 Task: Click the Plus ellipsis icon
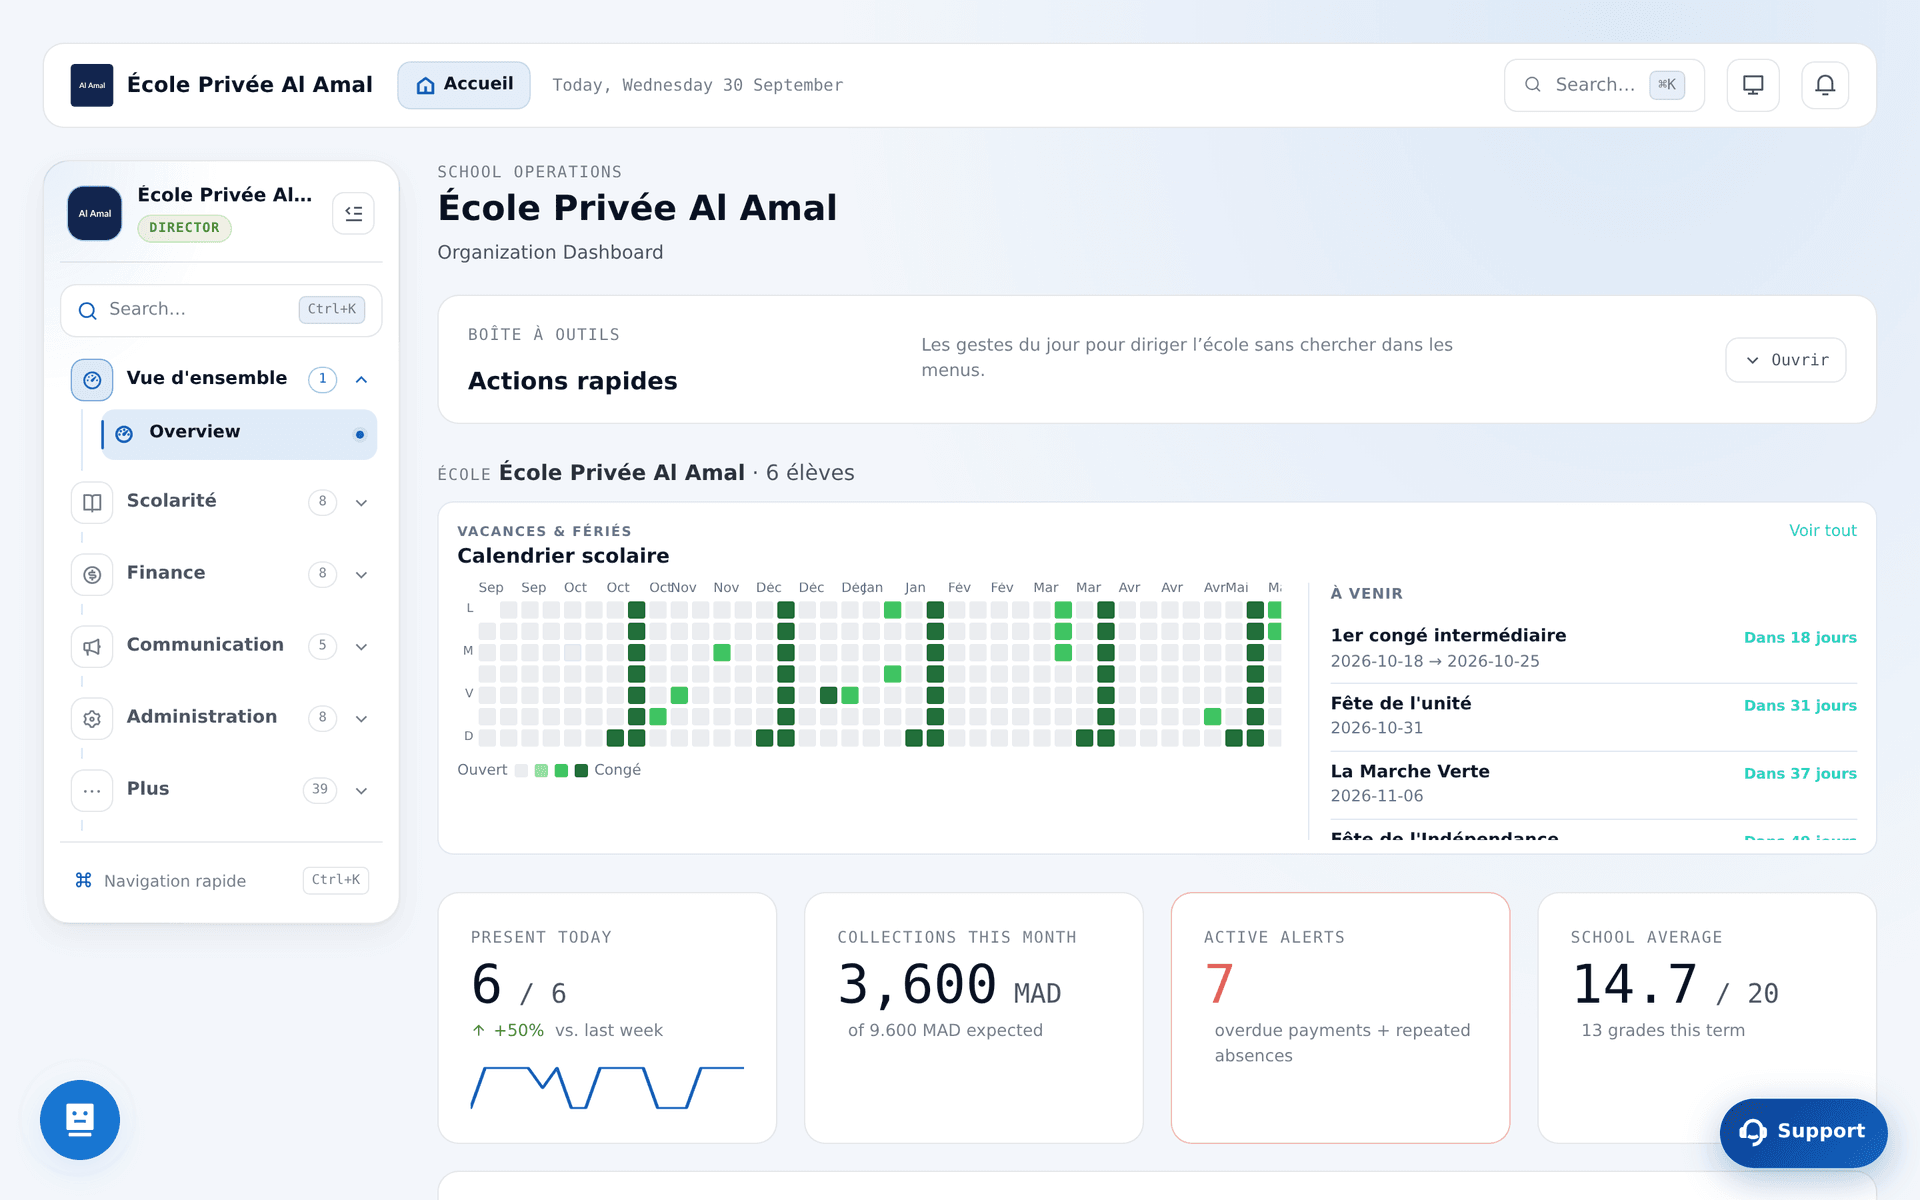pos(92,790)
